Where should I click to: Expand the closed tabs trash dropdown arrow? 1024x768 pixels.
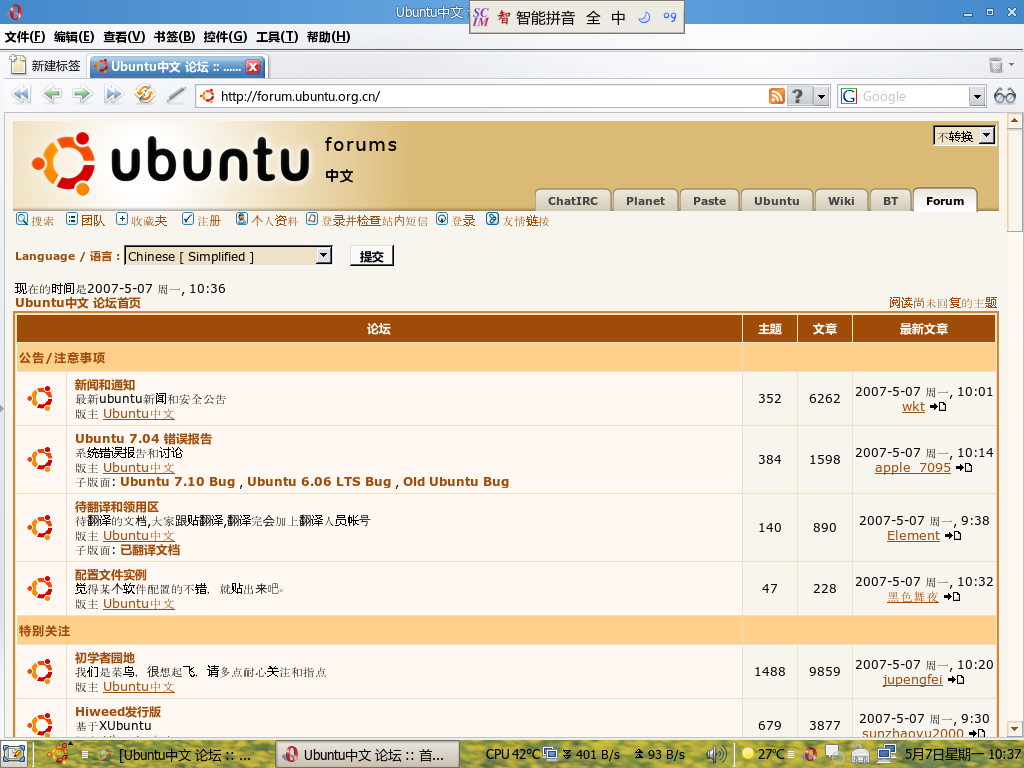[x=1012, y=65]
